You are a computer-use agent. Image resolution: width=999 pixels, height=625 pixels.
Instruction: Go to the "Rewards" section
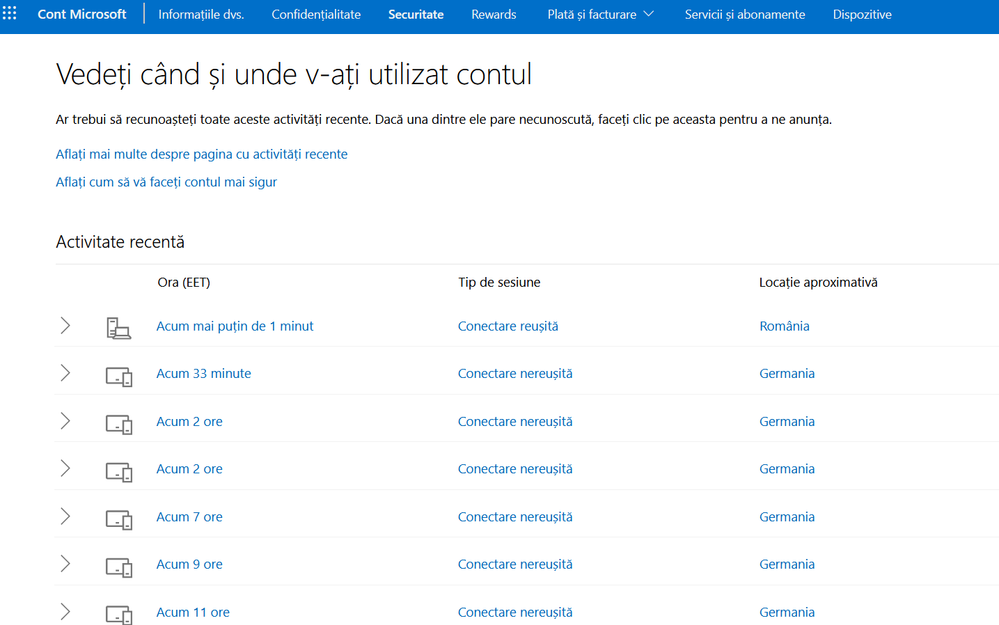[x=493, y=14]
